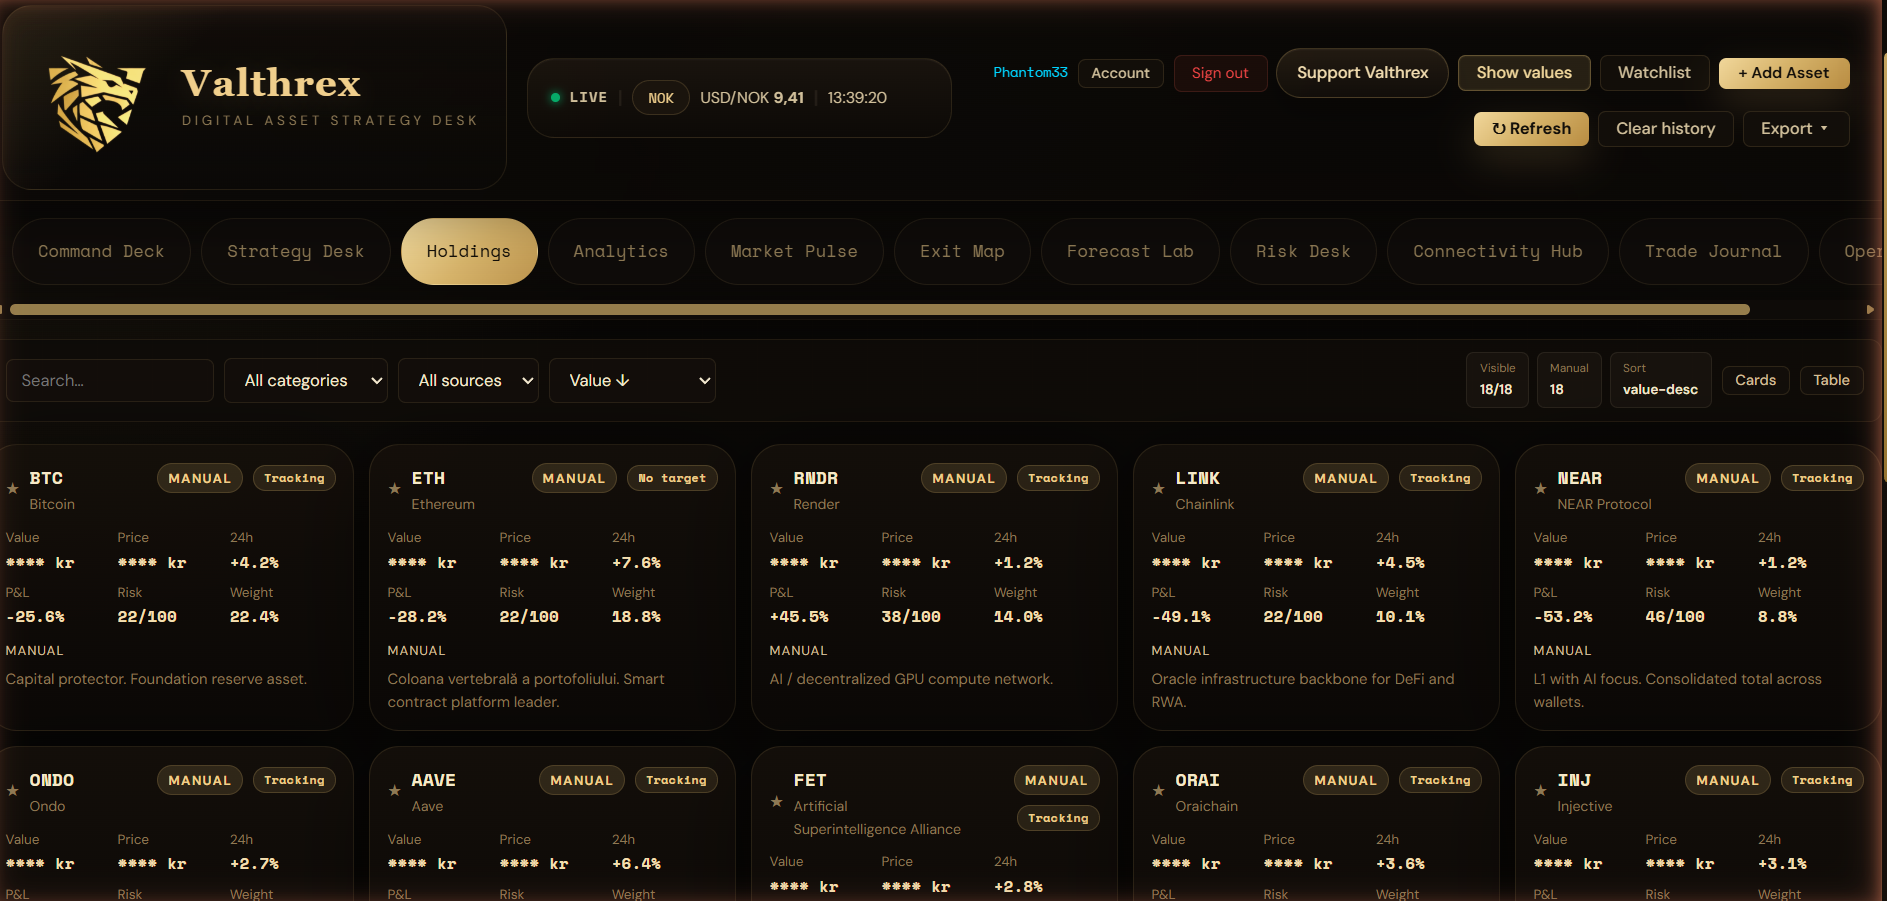Open the Watchlist
The width and height of the screenshot is (1887, 901).
pos(1654,73)
